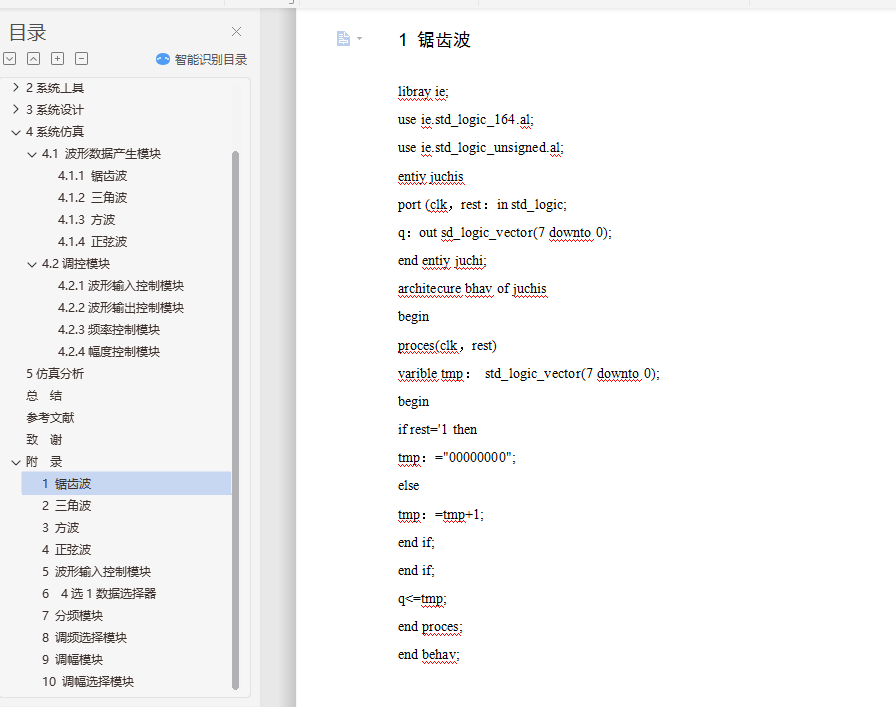This screenshot has width=896, height=707.
Task: Jump to 4.1.3 方波 section
Action: (x=86, y=220)
